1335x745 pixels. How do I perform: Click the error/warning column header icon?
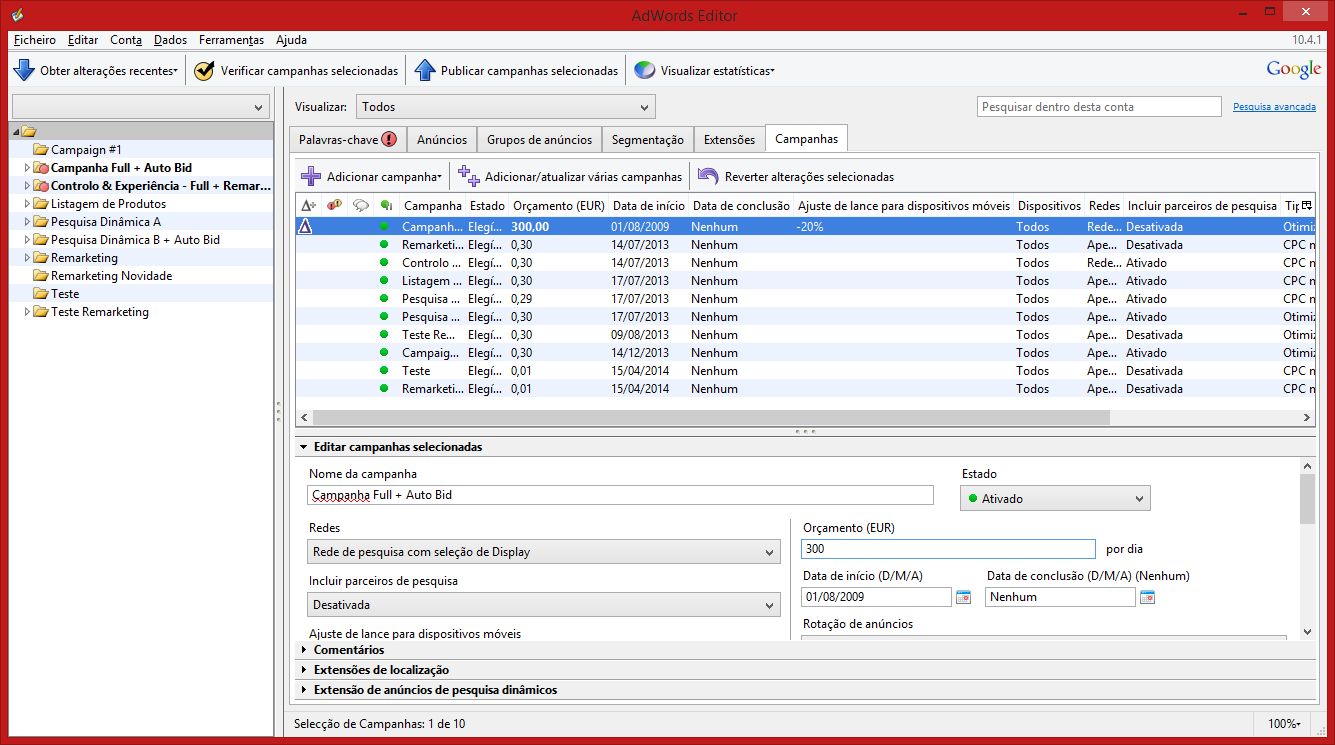pos(334,205)
